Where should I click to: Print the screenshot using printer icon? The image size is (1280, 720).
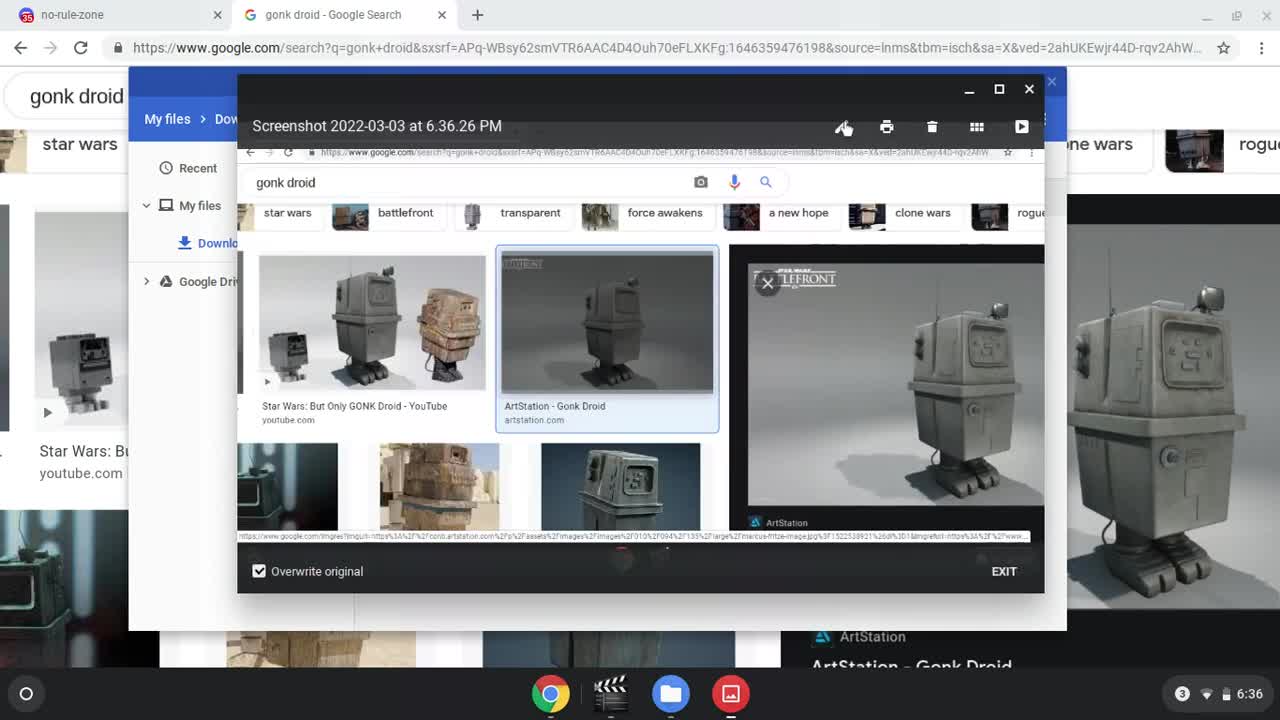886,127
